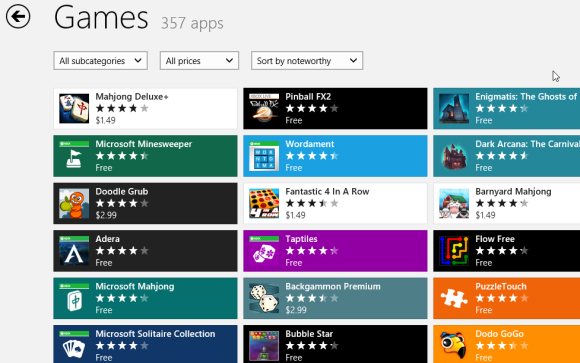Click the Flow Free title text
The width and height of the screenshot is (580, 363).
(x=495, y=239)
